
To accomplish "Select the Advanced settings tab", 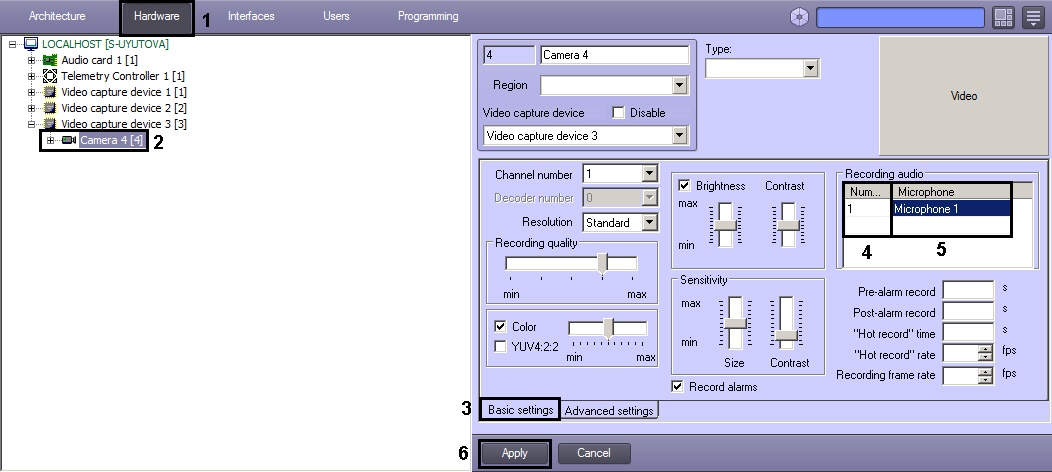I will pyautogui.click(x=609, y=410).
